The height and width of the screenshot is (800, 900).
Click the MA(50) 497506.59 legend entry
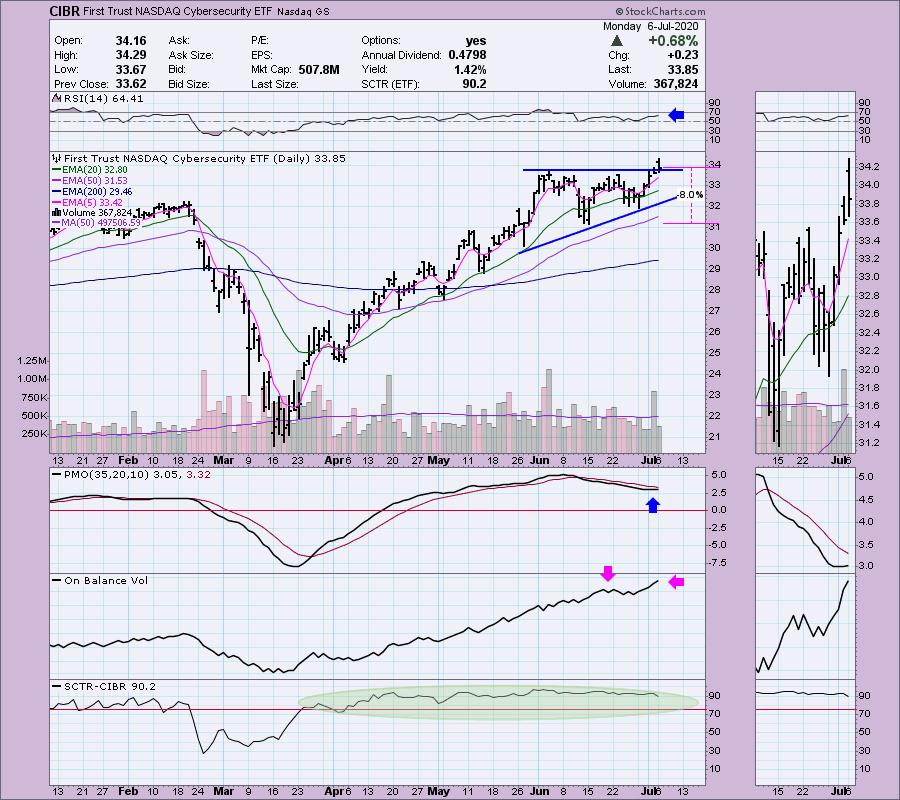(x=96, y=223)
